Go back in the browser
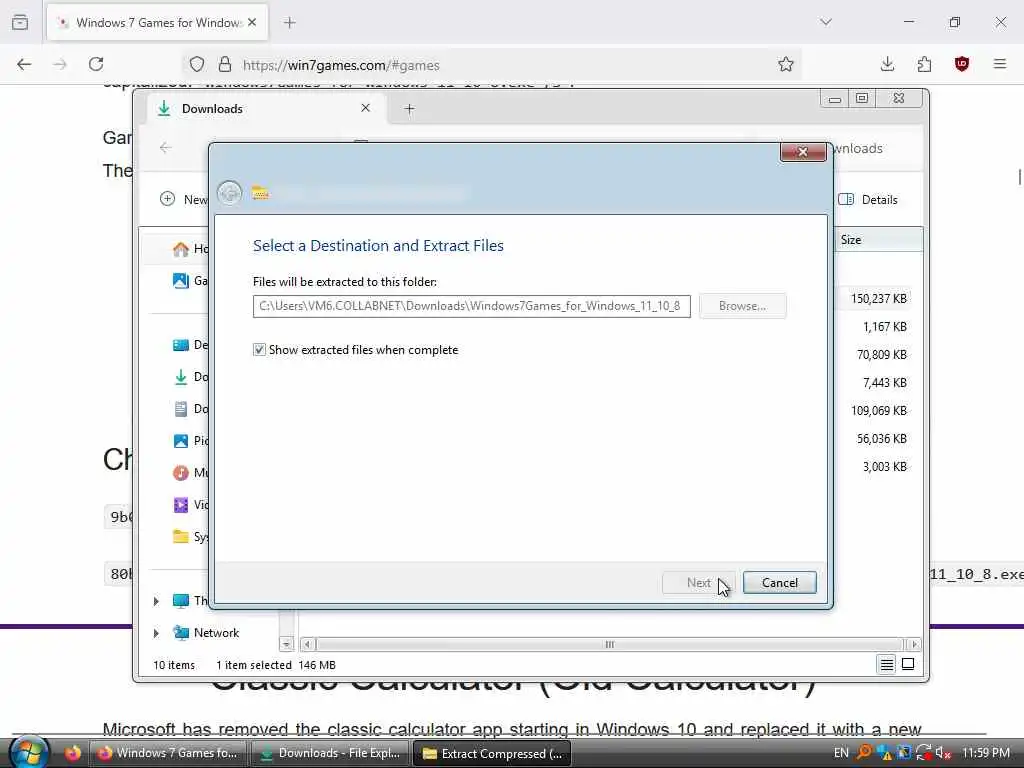This screenshot has height=768, width=1024. 24,64
